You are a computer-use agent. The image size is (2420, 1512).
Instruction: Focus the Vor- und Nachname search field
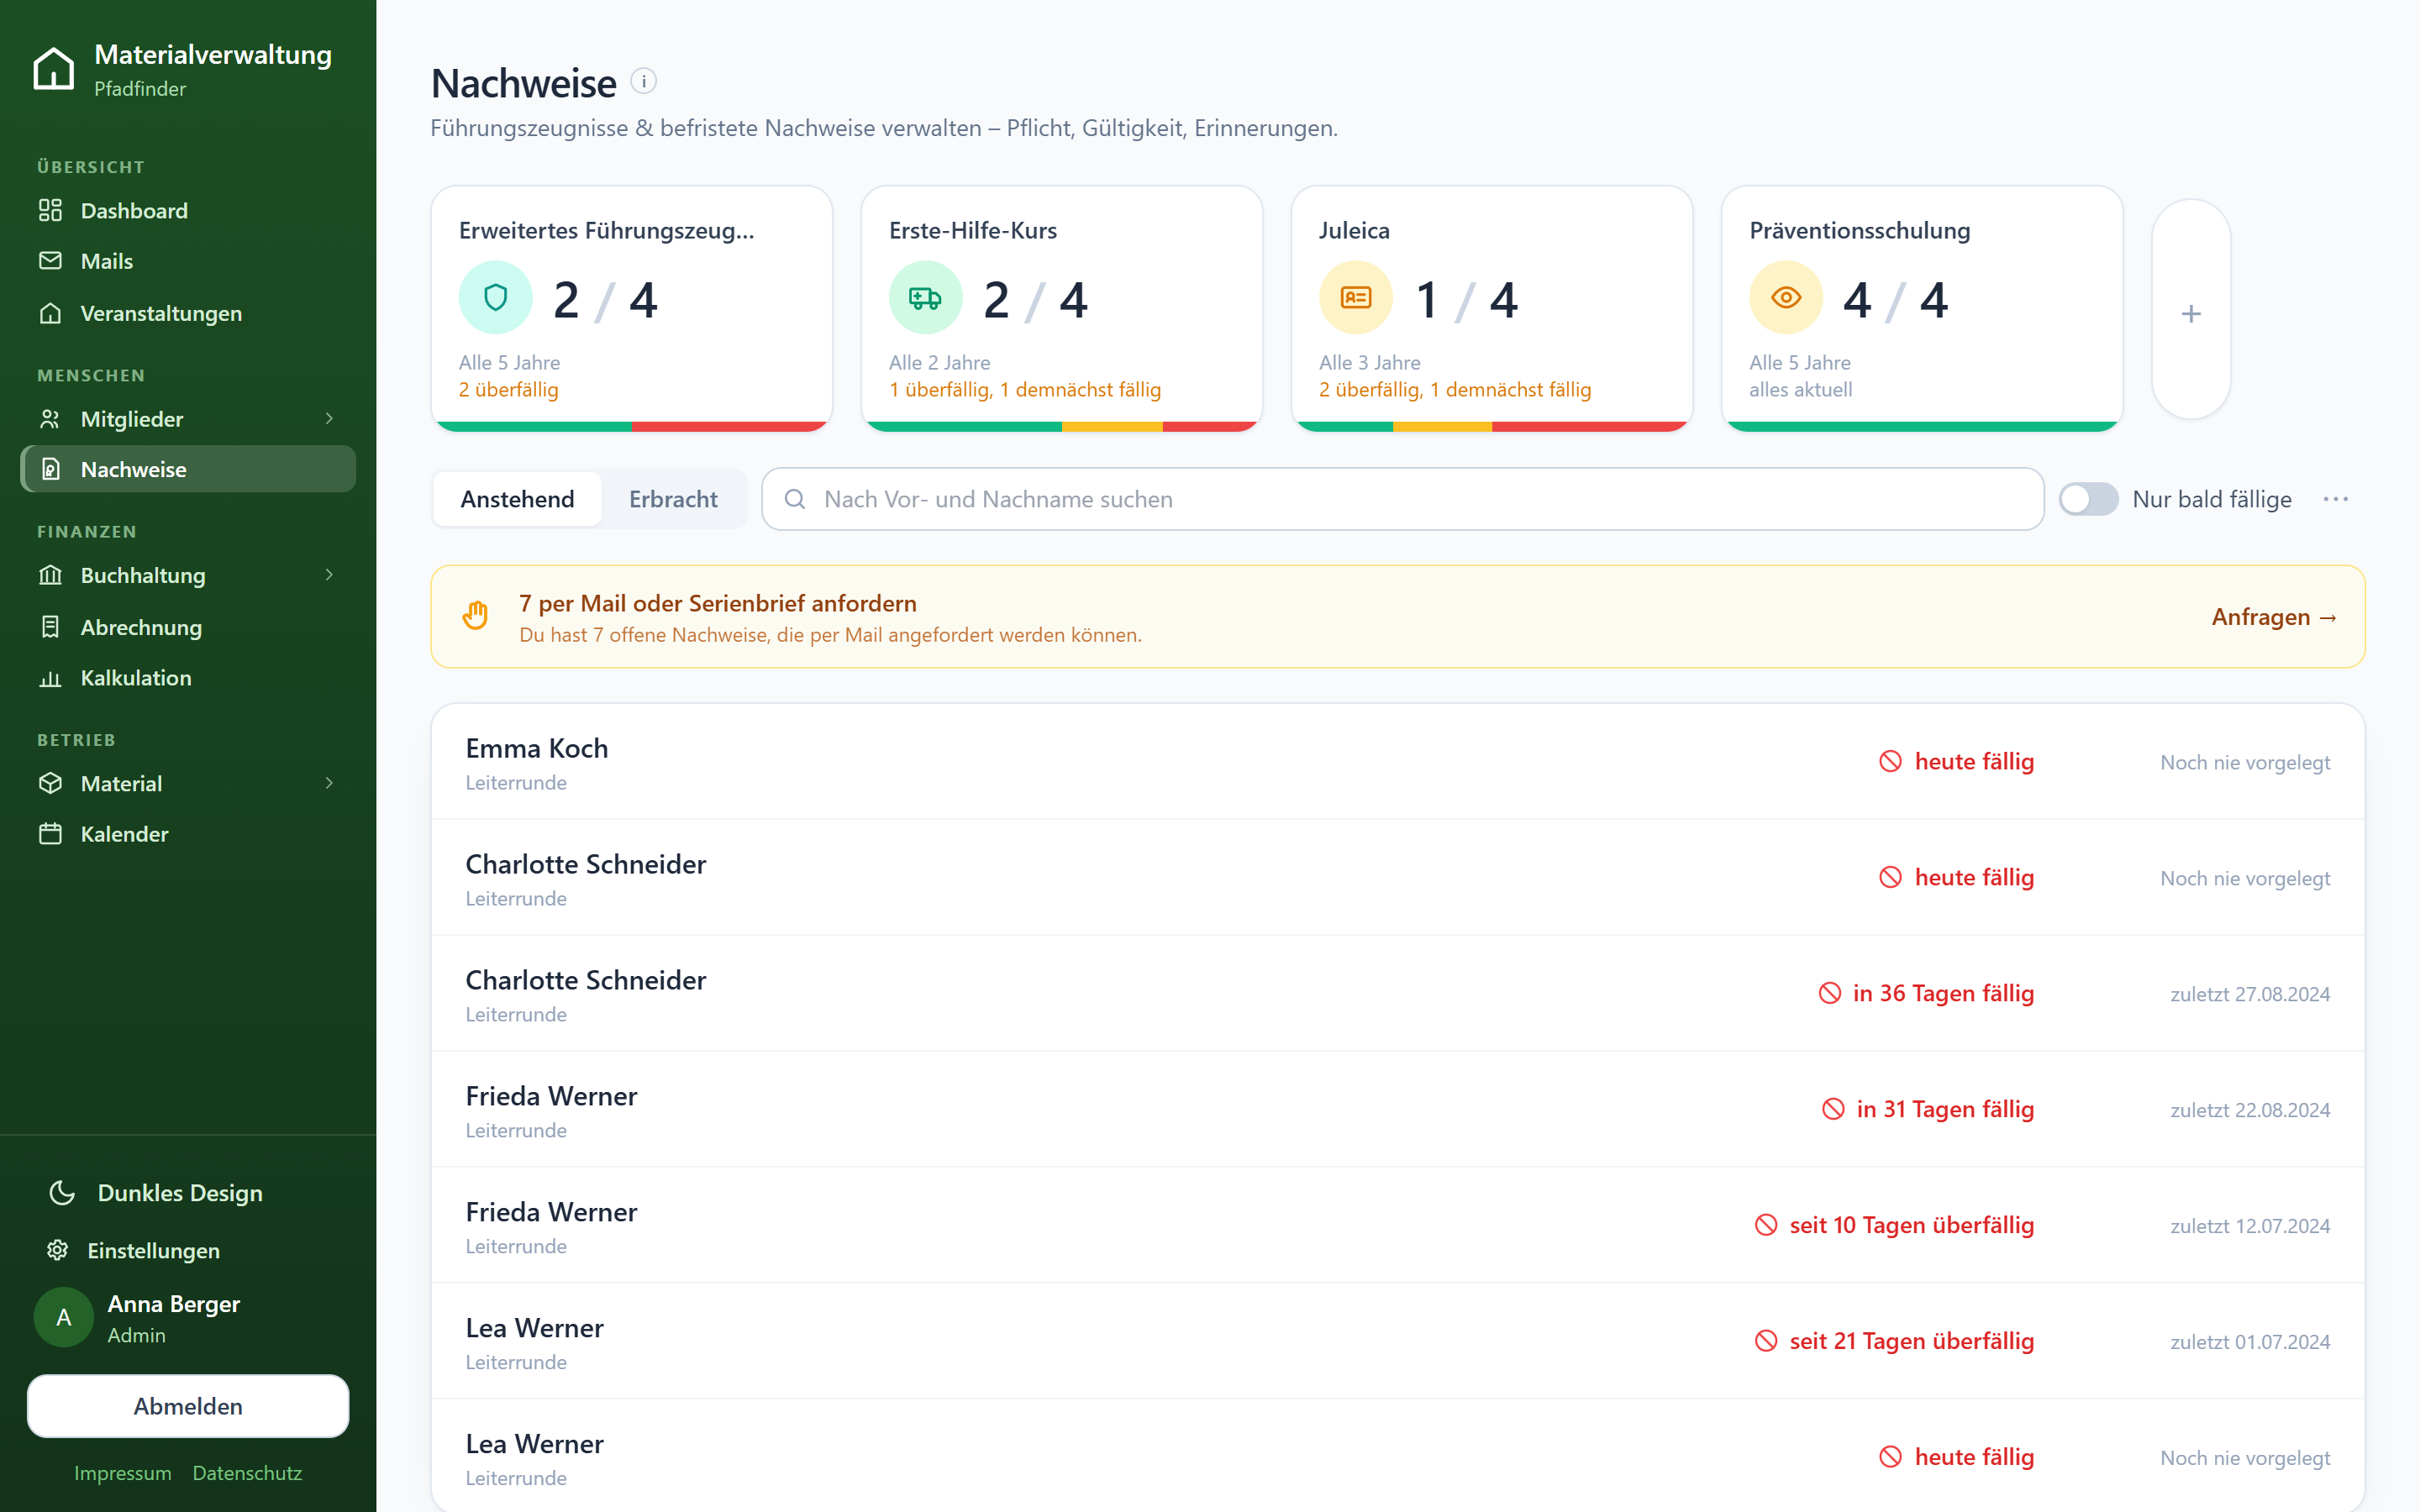(1402, 499)
